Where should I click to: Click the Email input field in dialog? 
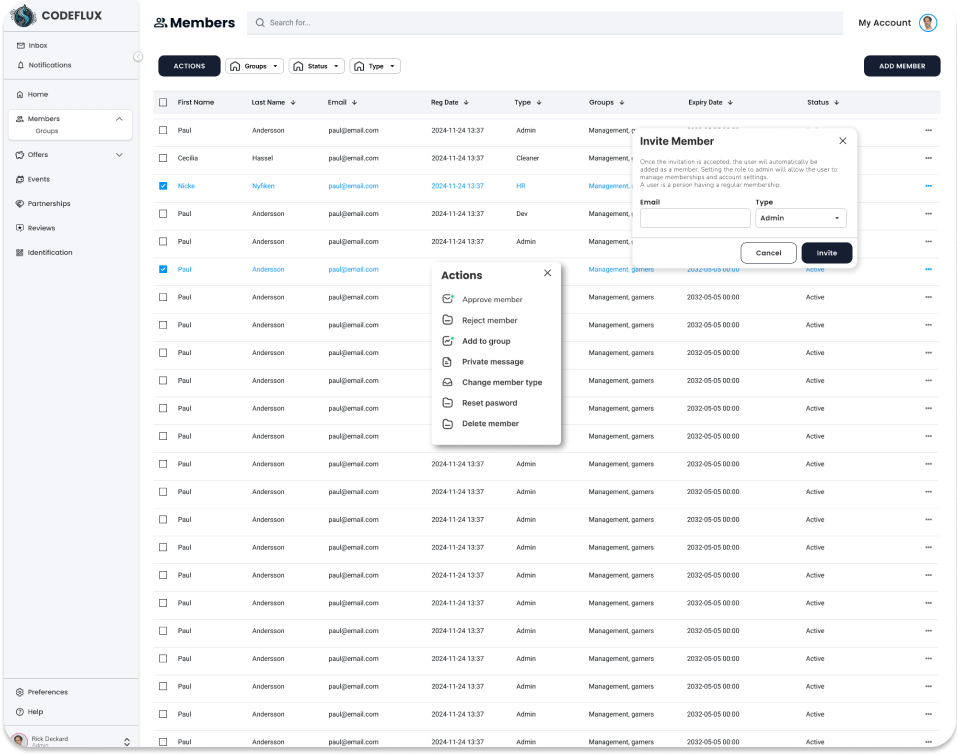pyautogui.click(x=694, y=218)
